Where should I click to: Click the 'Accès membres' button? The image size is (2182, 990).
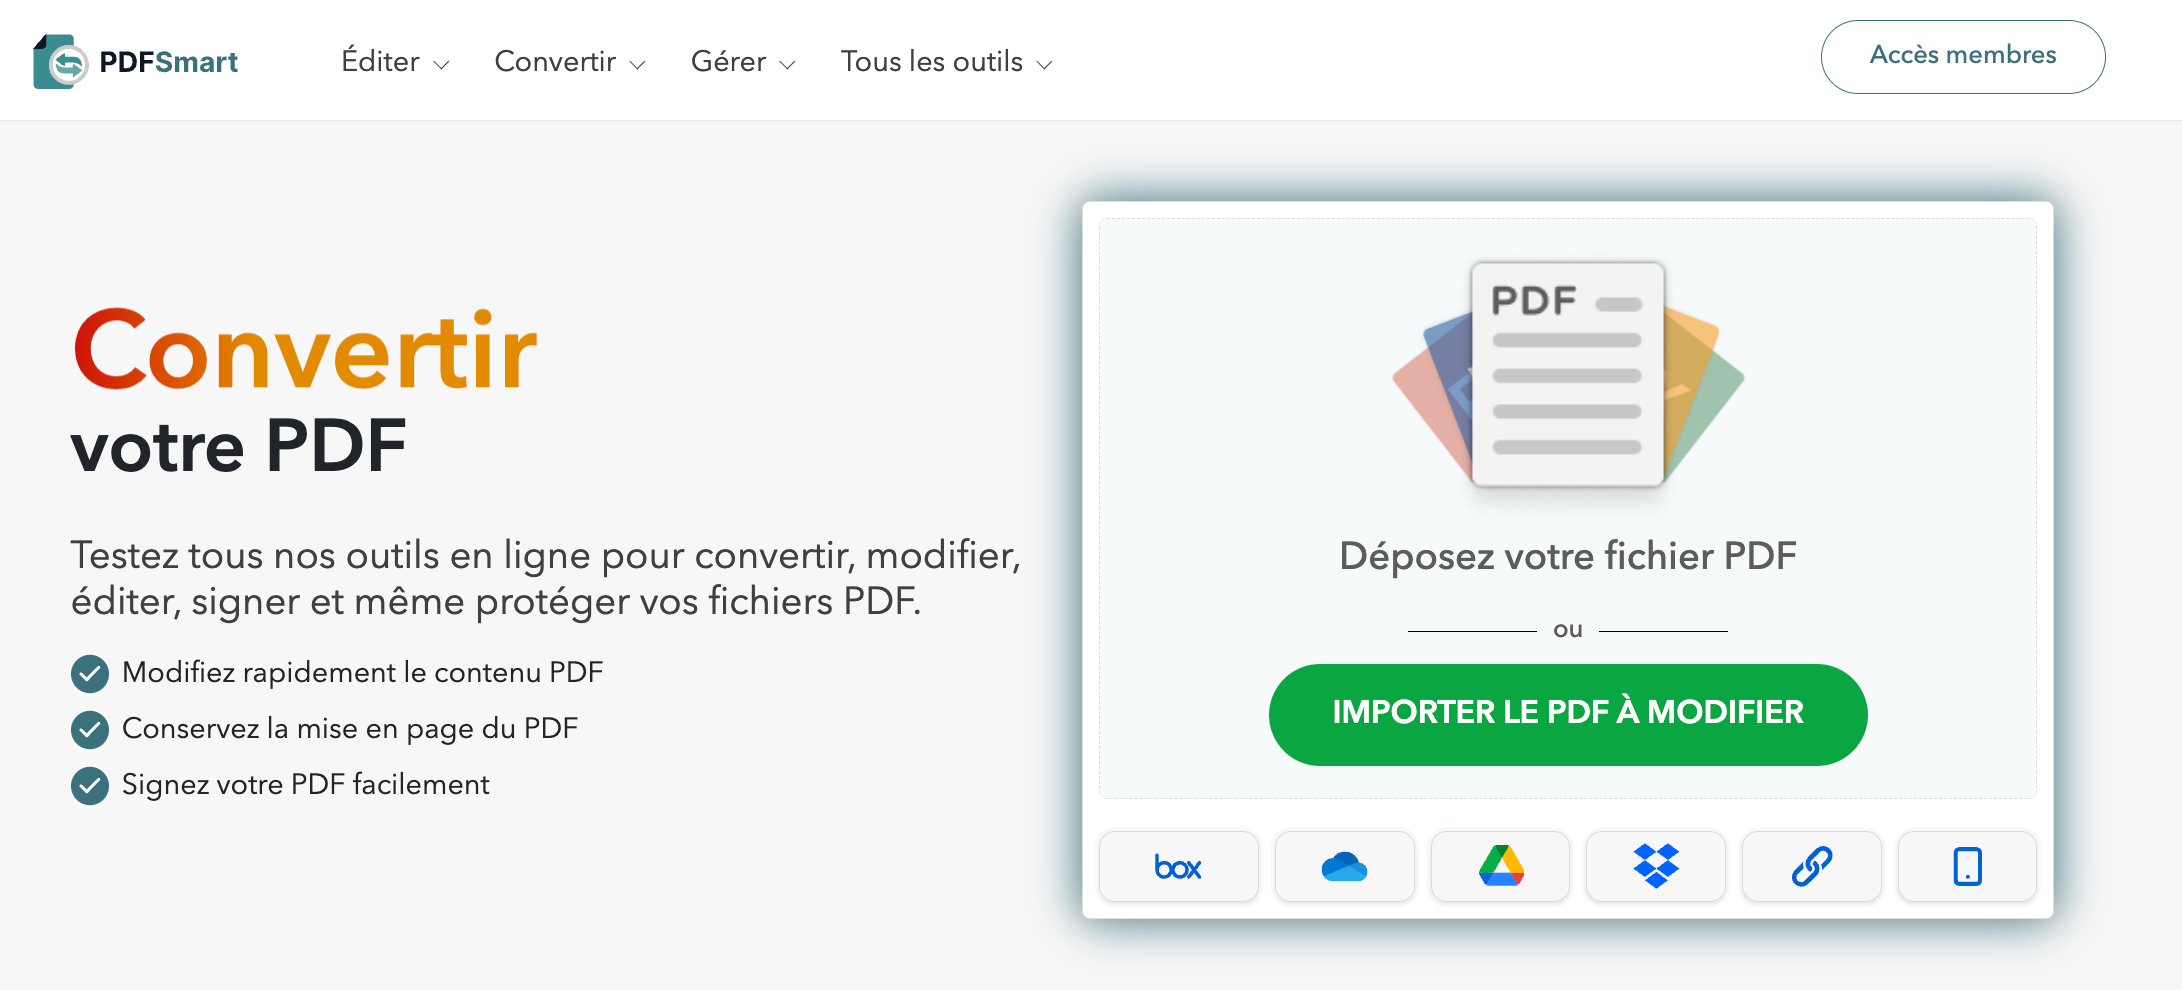(x=1962, y=56)
